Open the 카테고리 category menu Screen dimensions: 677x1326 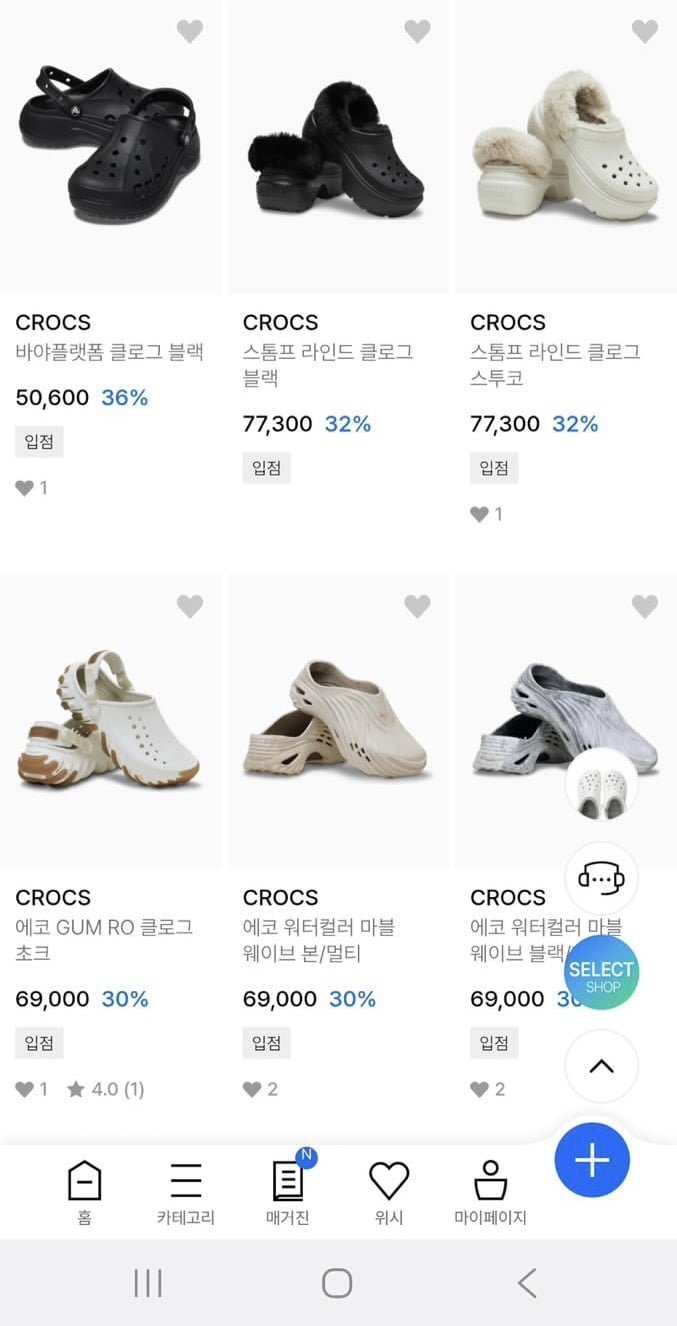(x=186, y=1192)
